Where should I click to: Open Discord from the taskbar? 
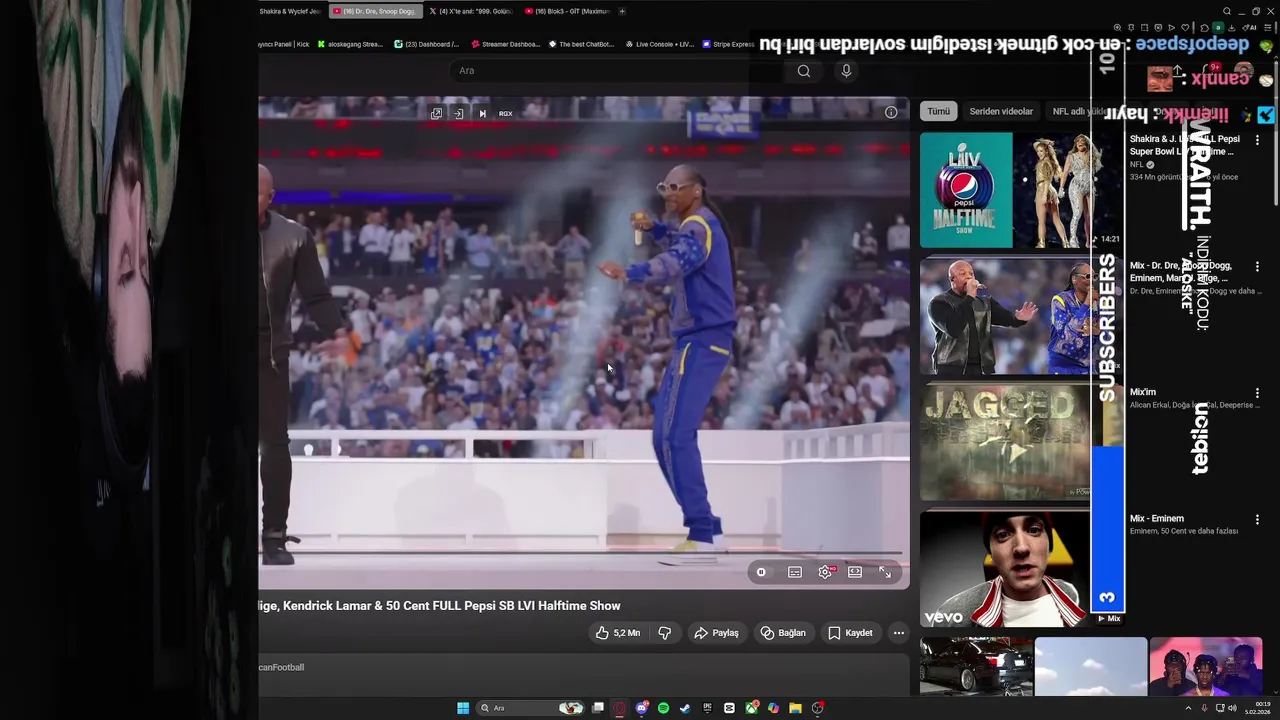[x=642, y=708]
